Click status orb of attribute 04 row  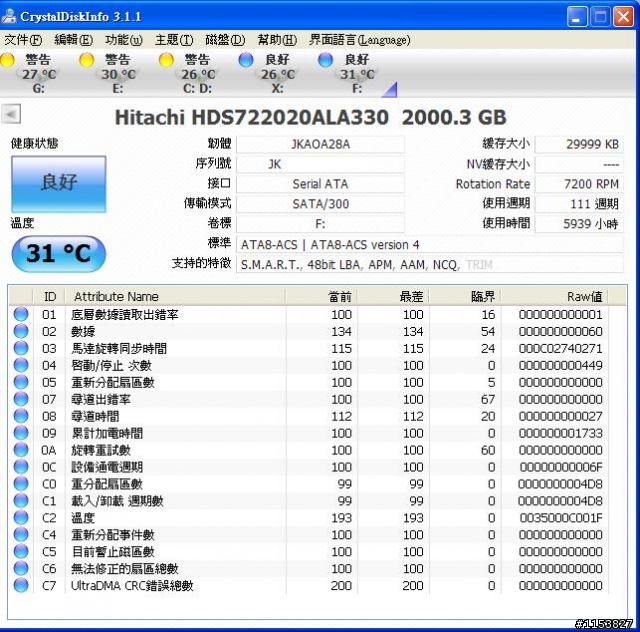(21, 365)
